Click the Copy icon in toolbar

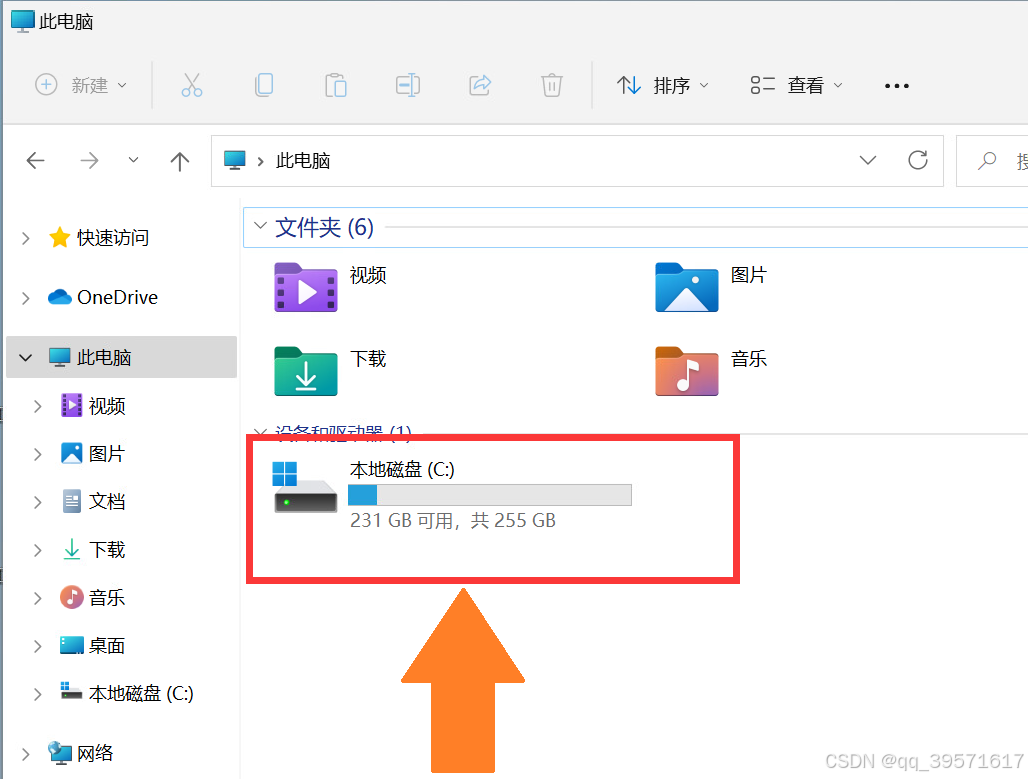point(264,85)
